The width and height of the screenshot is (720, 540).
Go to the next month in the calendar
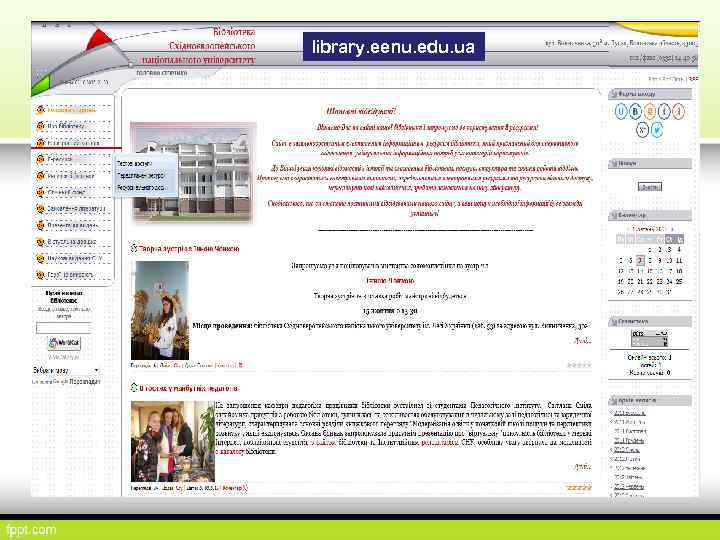click(x=672, y=229)
